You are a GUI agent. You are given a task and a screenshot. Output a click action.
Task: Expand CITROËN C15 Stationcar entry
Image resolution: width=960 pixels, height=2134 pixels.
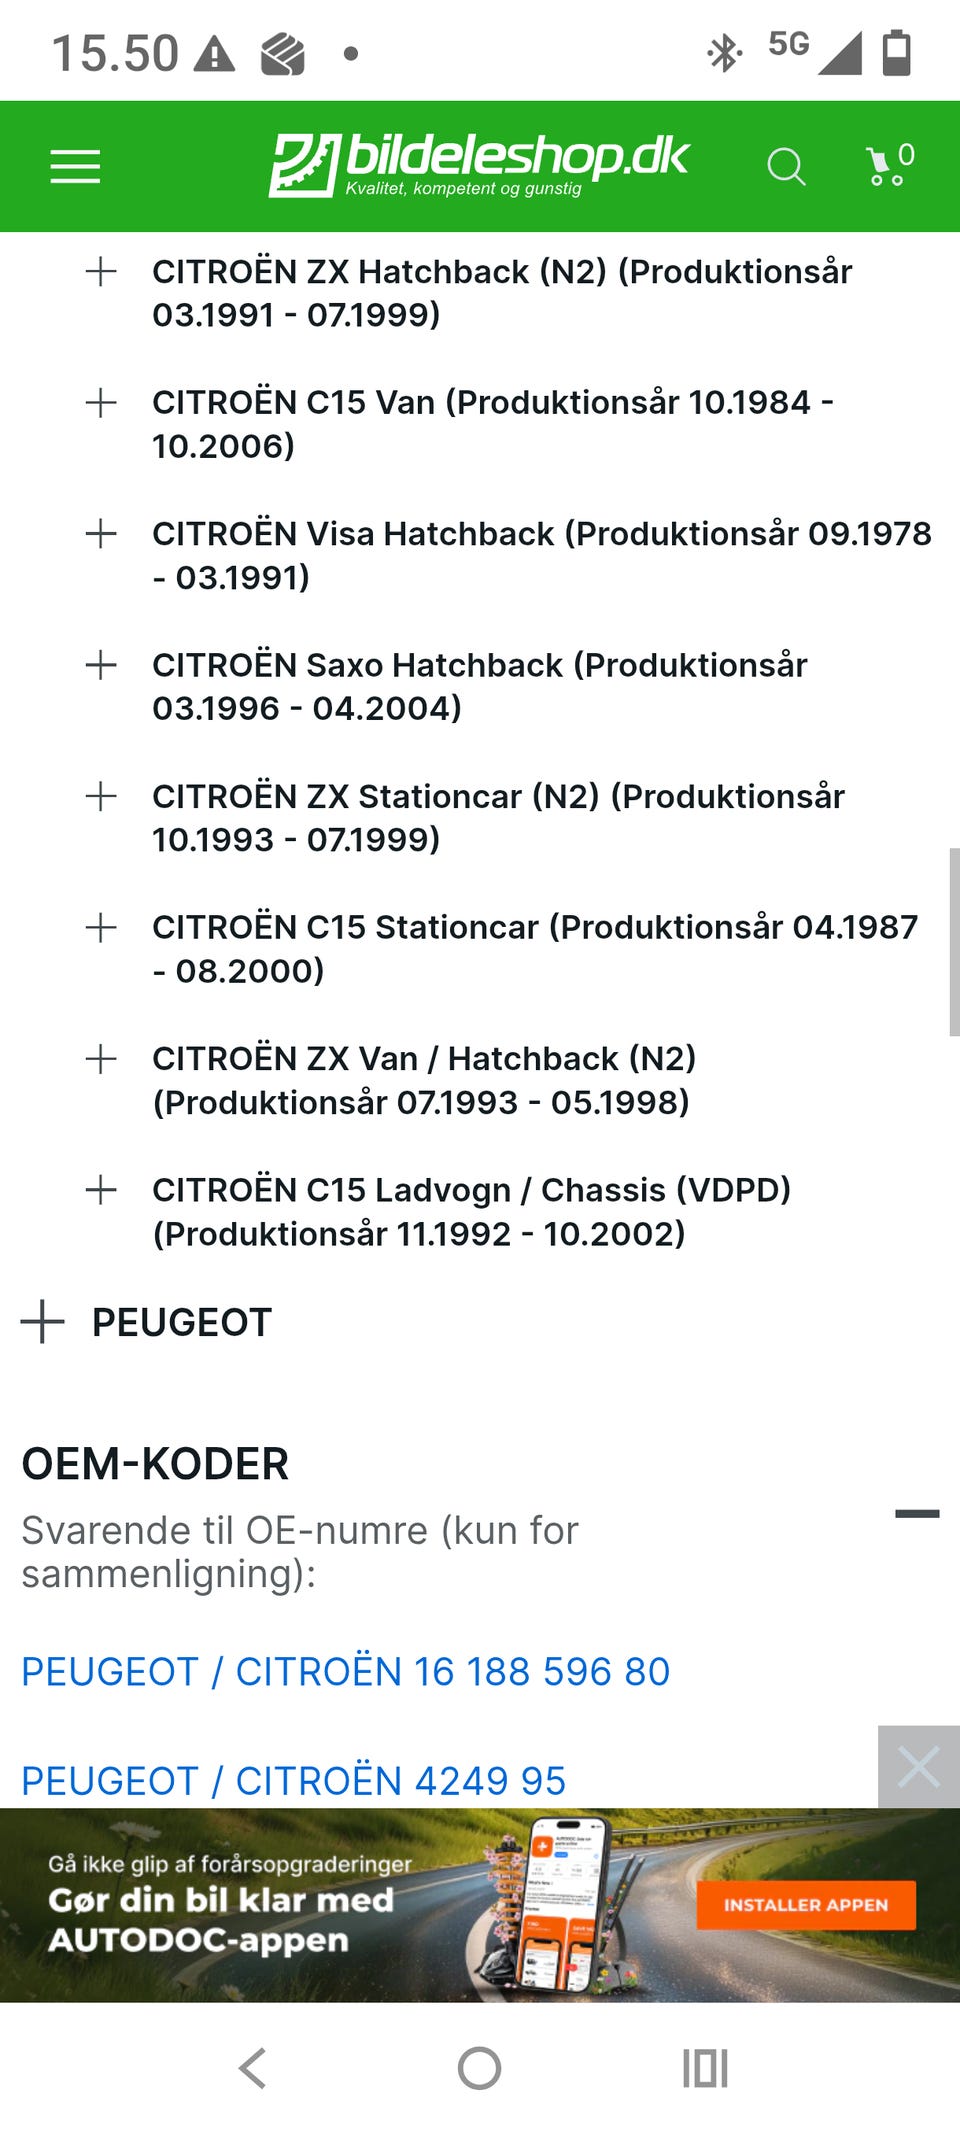[101, 928]
